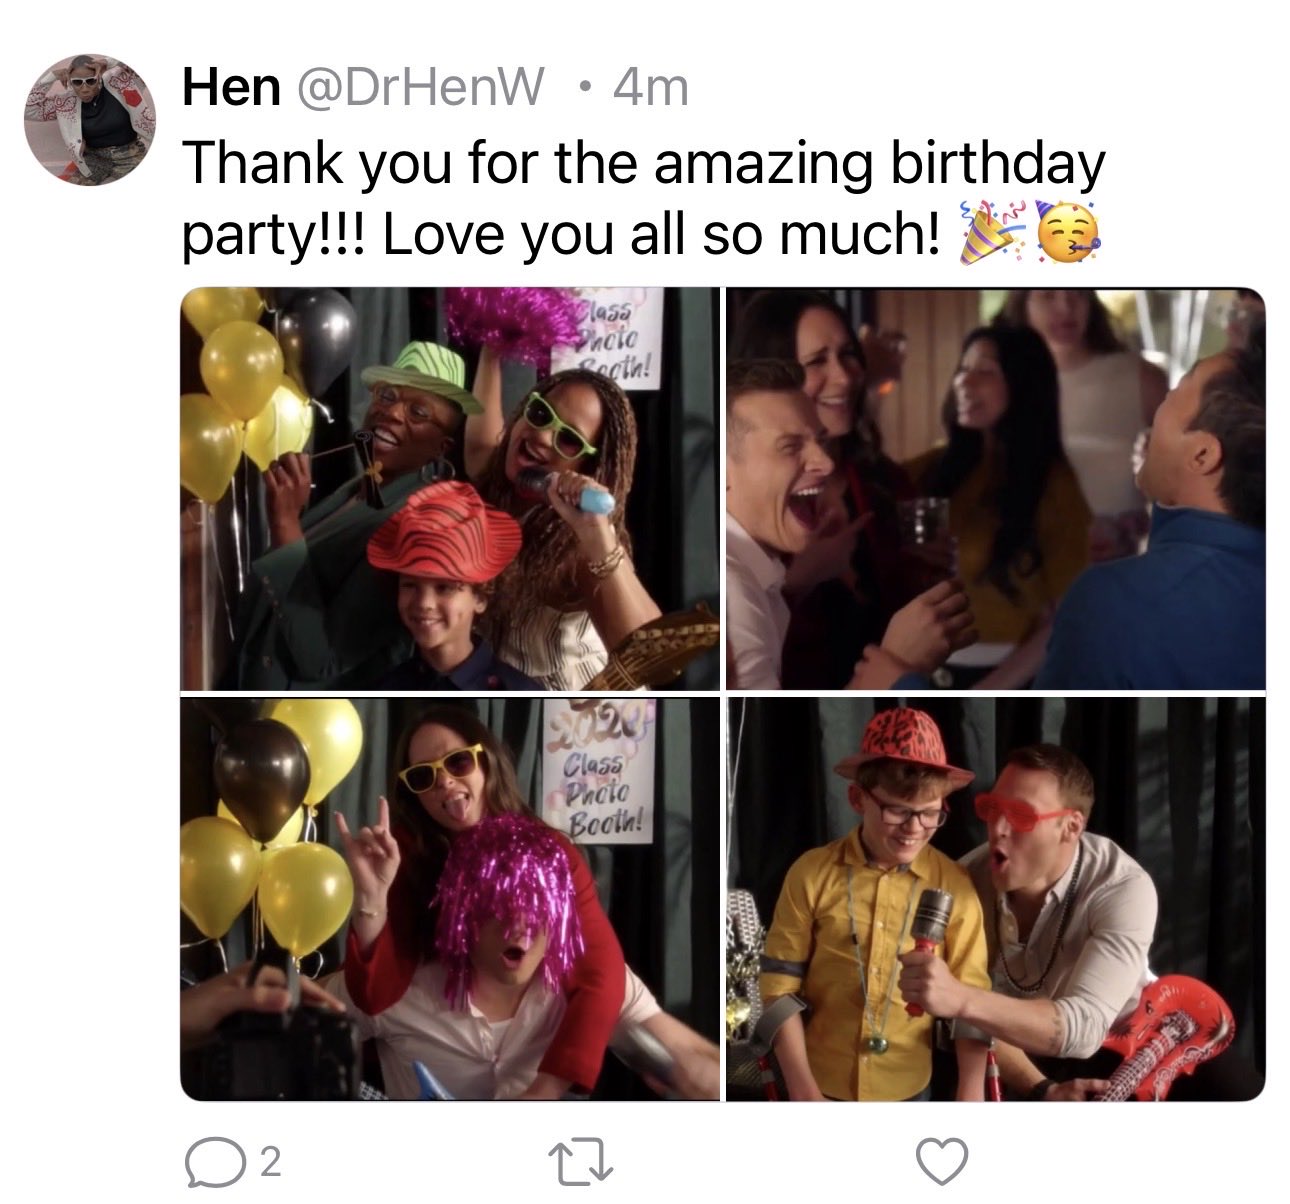Open Hen's circular profile avatar
Viewport: 1290px width, 1204px height.
(x=90, y=120)
